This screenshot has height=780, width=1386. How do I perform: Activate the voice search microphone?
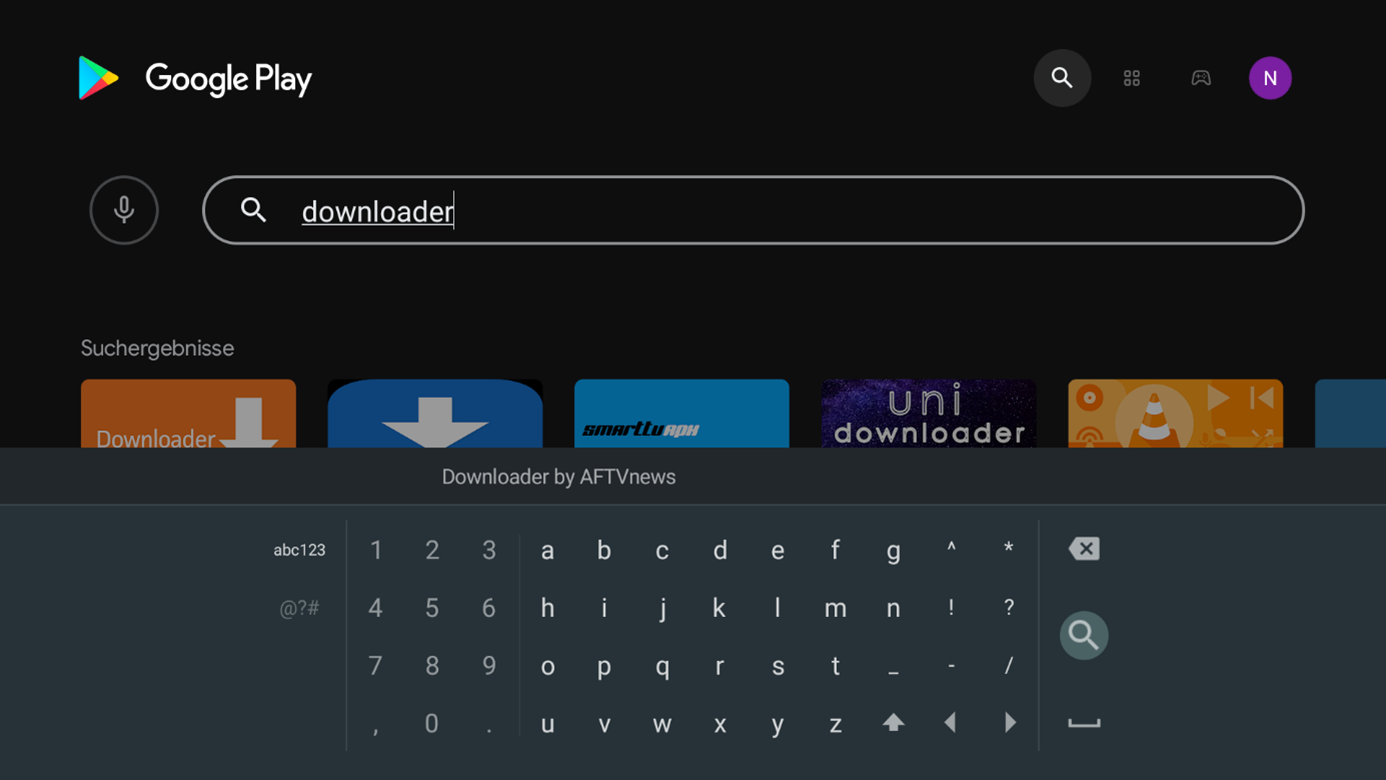[124, 210]
